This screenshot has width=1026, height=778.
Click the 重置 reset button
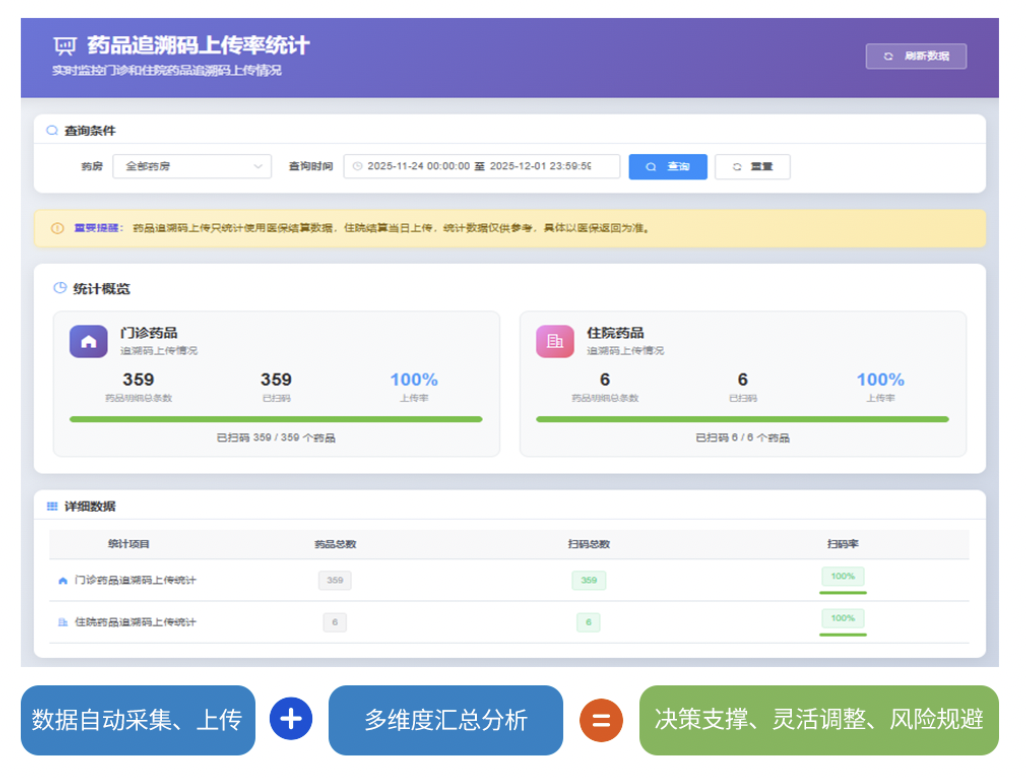[x=752, y=167]
